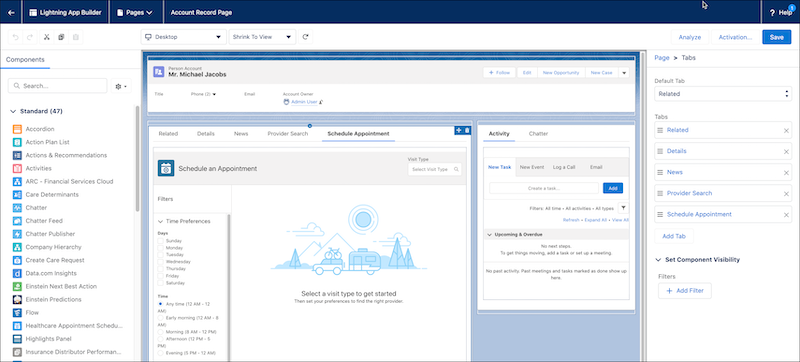
Task: Click the activity filter funnel icon
Action: pos(623,208)
